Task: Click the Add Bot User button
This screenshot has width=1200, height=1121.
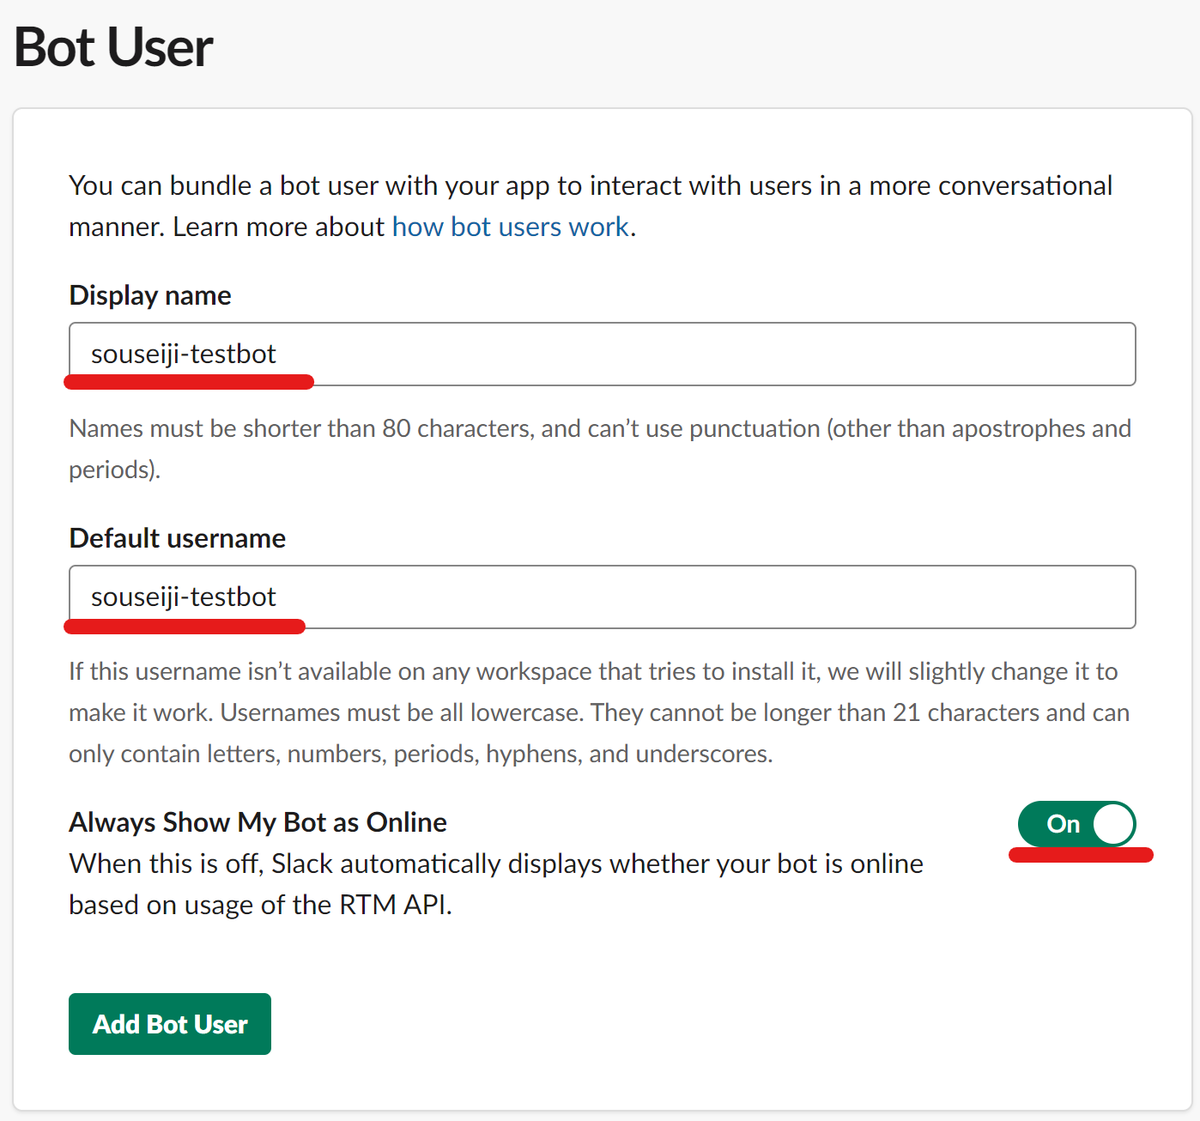Action: coord(170,1024)
